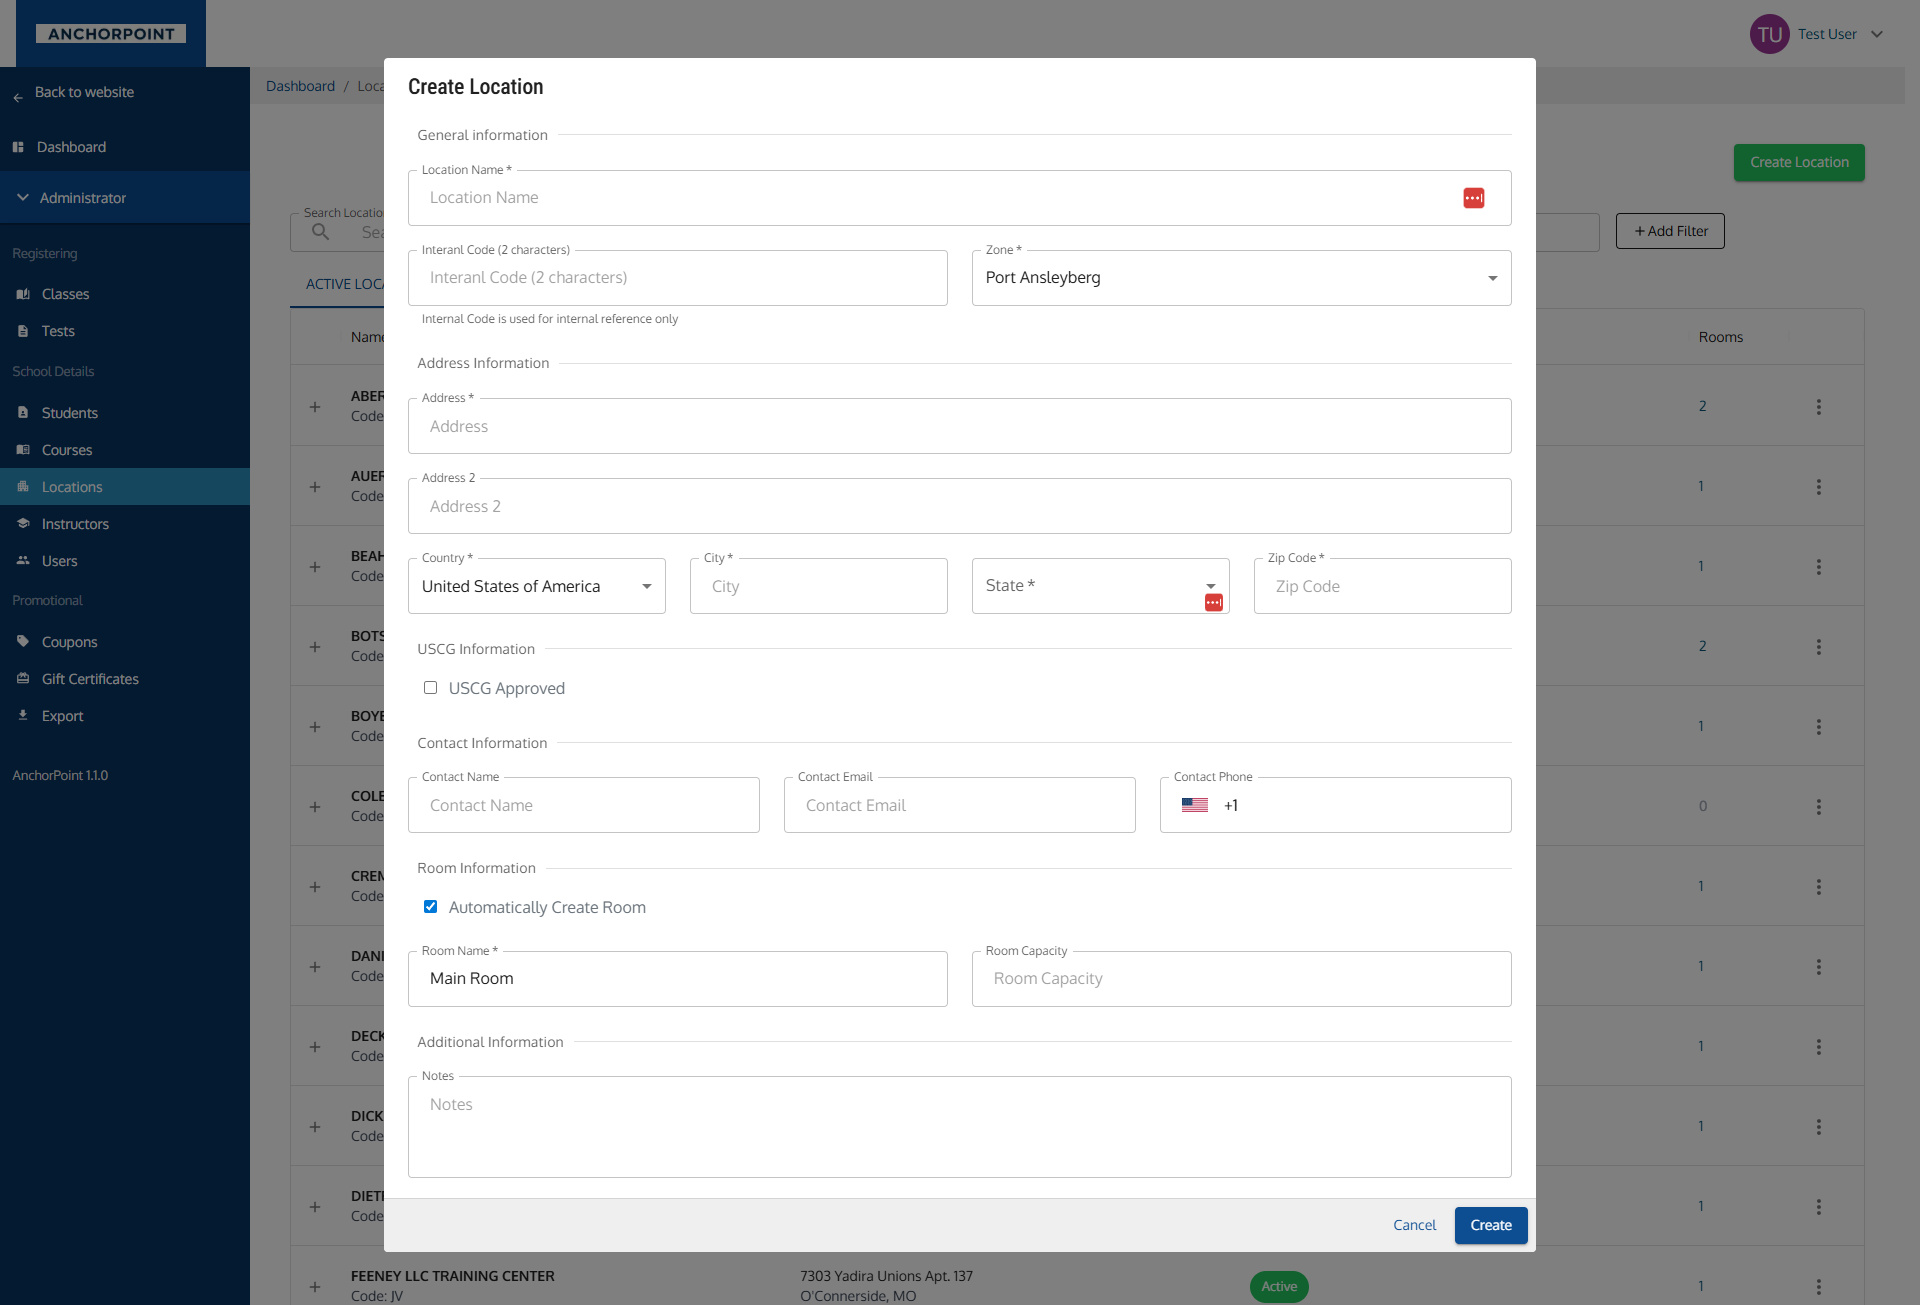The width and height of the screenshot is (1920, 1305).
Task: Click the US flag in Contact Phone field
Action: [x=1194, y=804]
